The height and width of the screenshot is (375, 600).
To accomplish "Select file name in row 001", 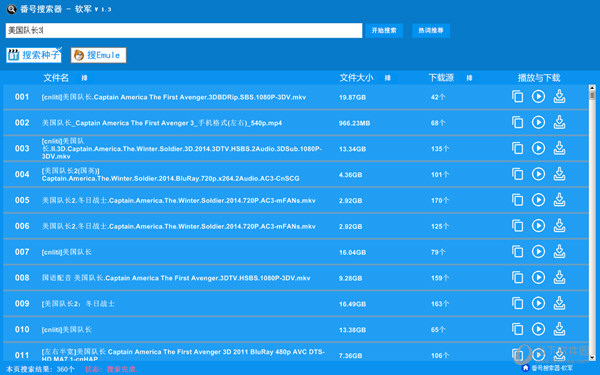I will point(174,97).
